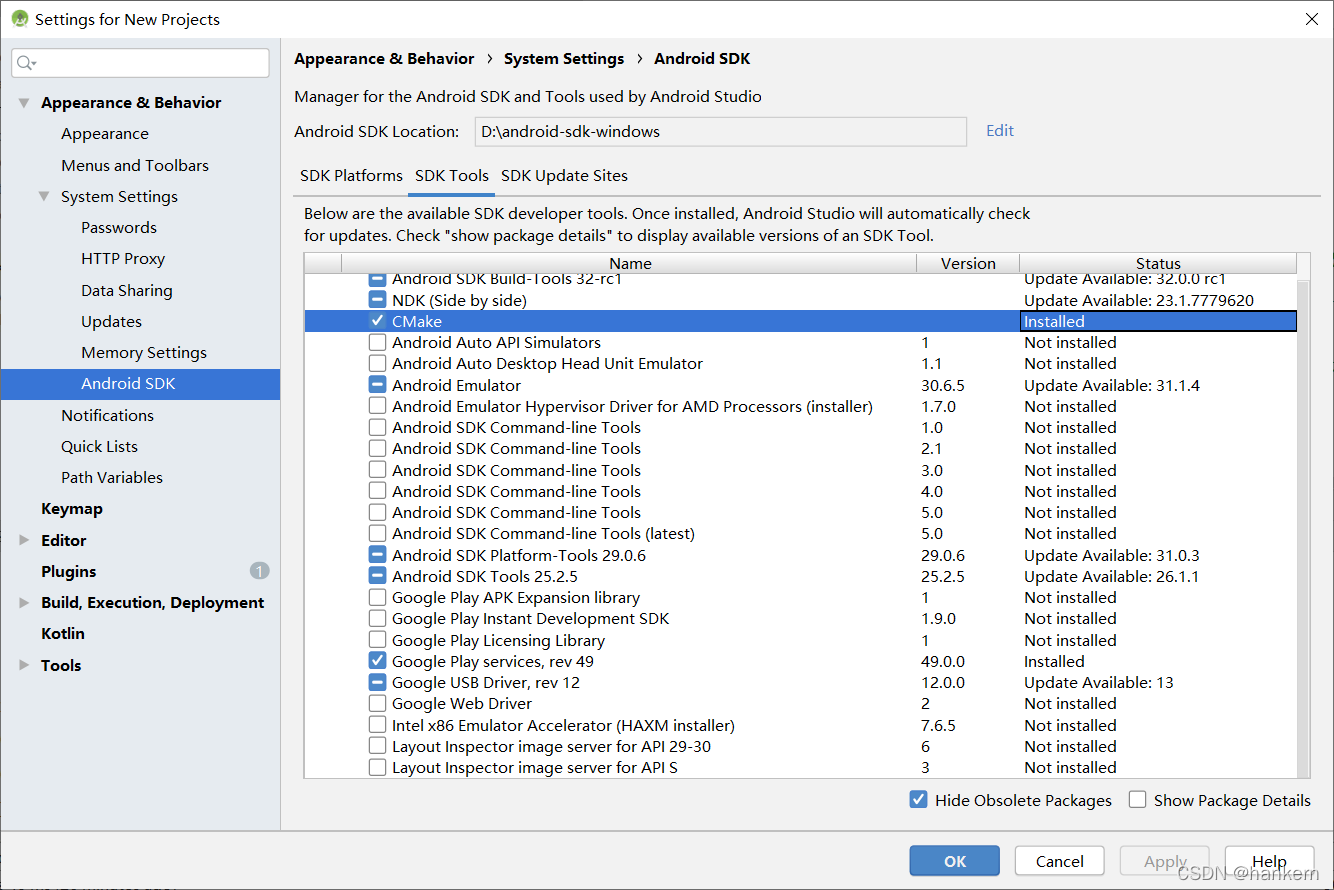The width and height of the screenshot is (1334, 890).
Task: Check Android Auto Desktop Head Unit Emulator
Action: click(x=377, y=363)
